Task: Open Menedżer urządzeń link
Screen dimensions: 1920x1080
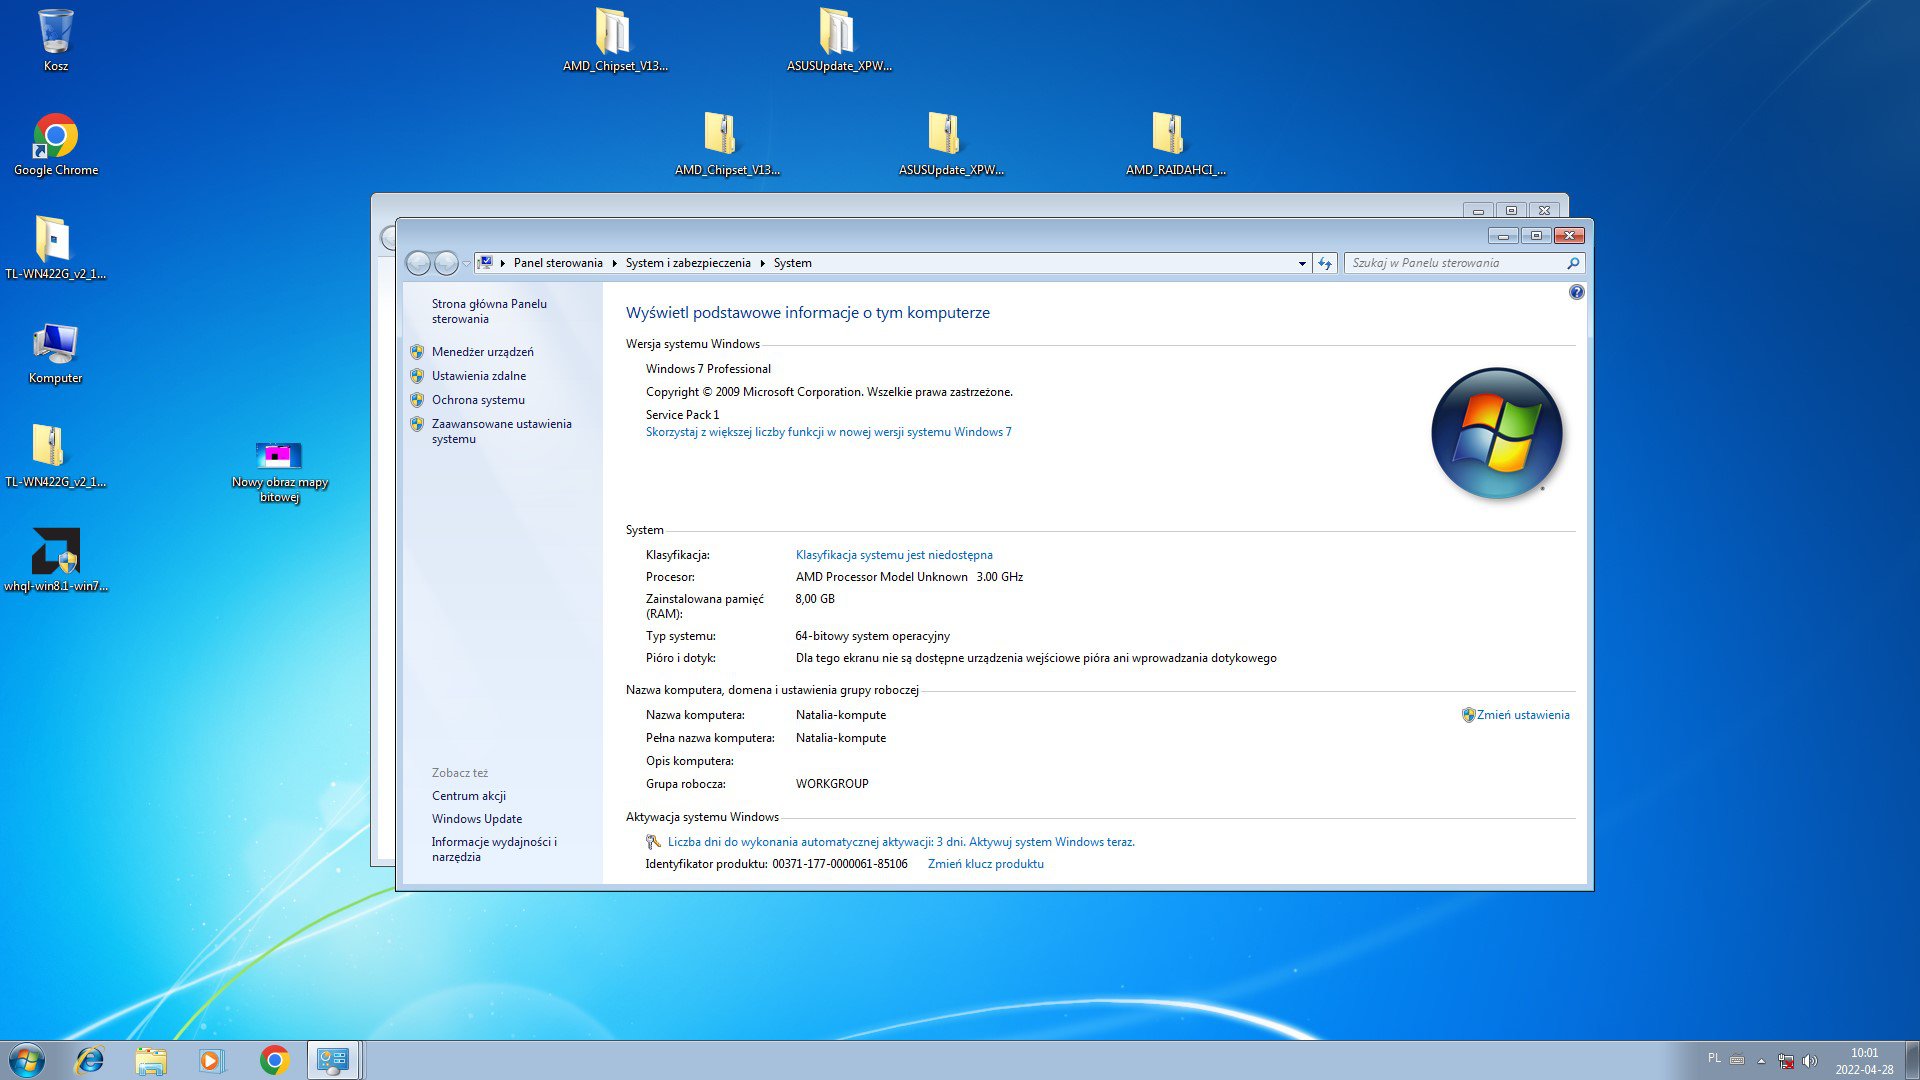Action: (483, 352)
